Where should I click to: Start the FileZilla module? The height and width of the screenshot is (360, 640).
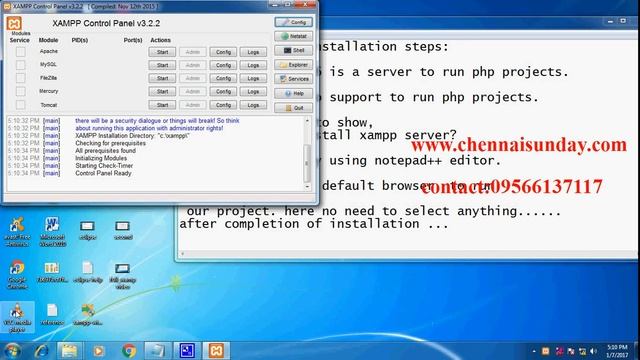coord(162,78)
